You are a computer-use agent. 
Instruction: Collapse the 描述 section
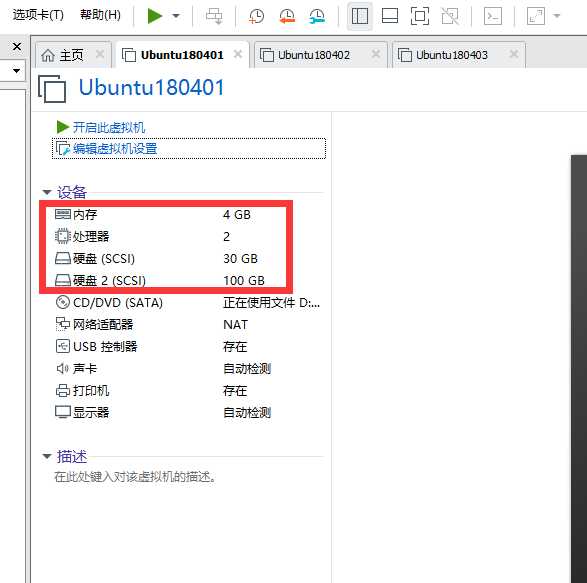pos(47,456)
